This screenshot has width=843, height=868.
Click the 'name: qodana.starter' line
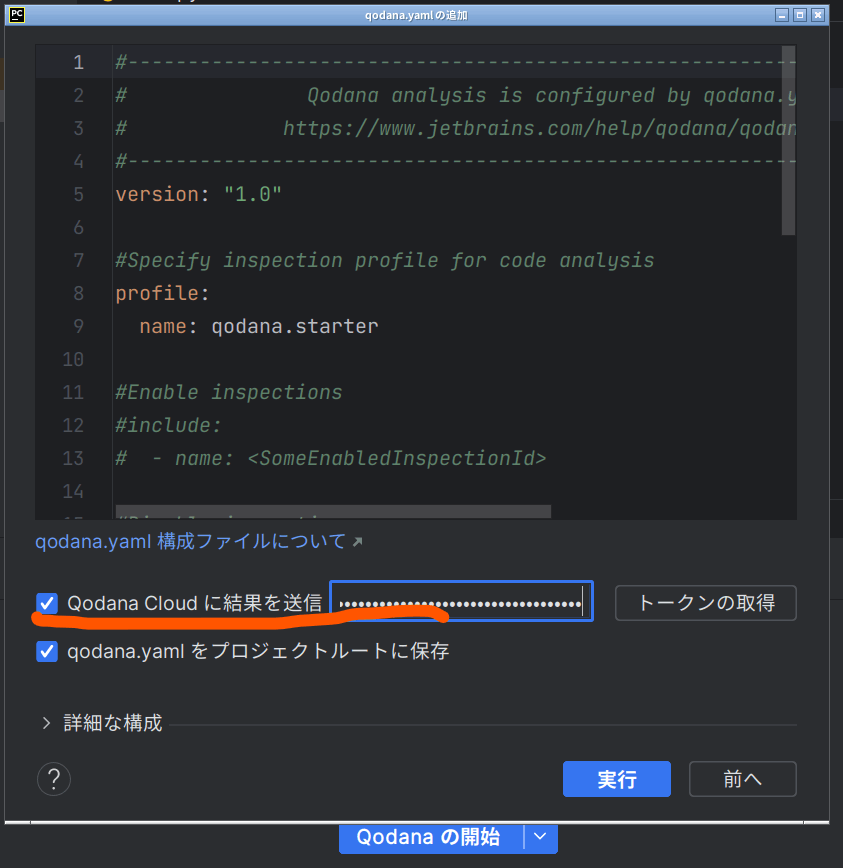click(259, 326)
